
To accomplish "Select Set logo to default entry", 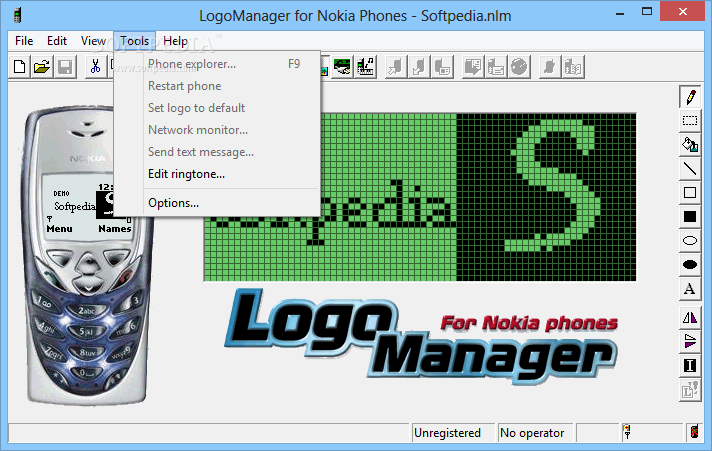I will pyautogui.click(x=217, y=108).
